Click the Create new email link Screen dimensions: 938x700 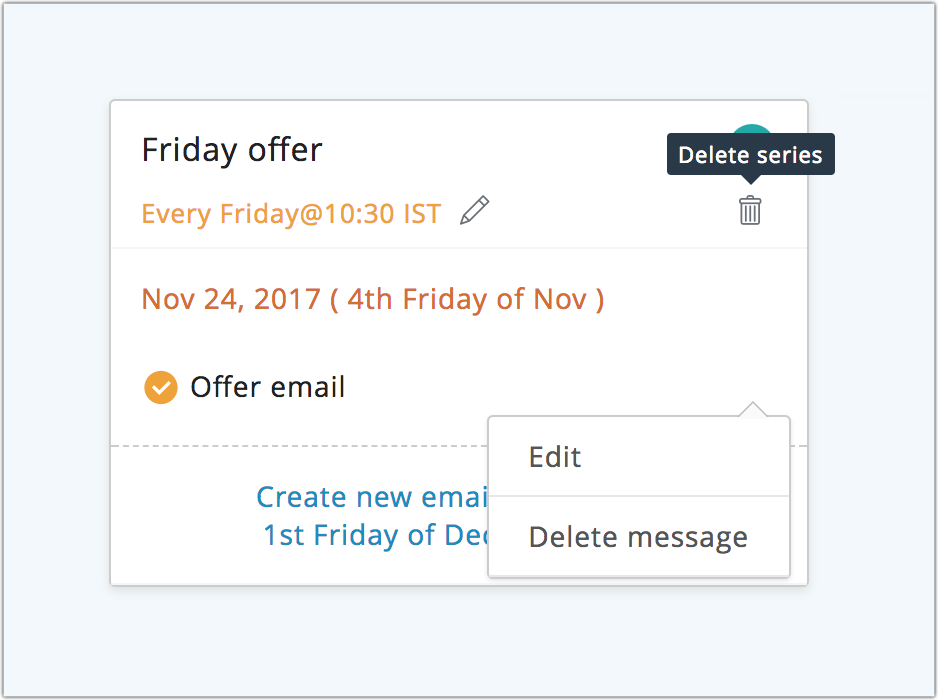[371, 497]
